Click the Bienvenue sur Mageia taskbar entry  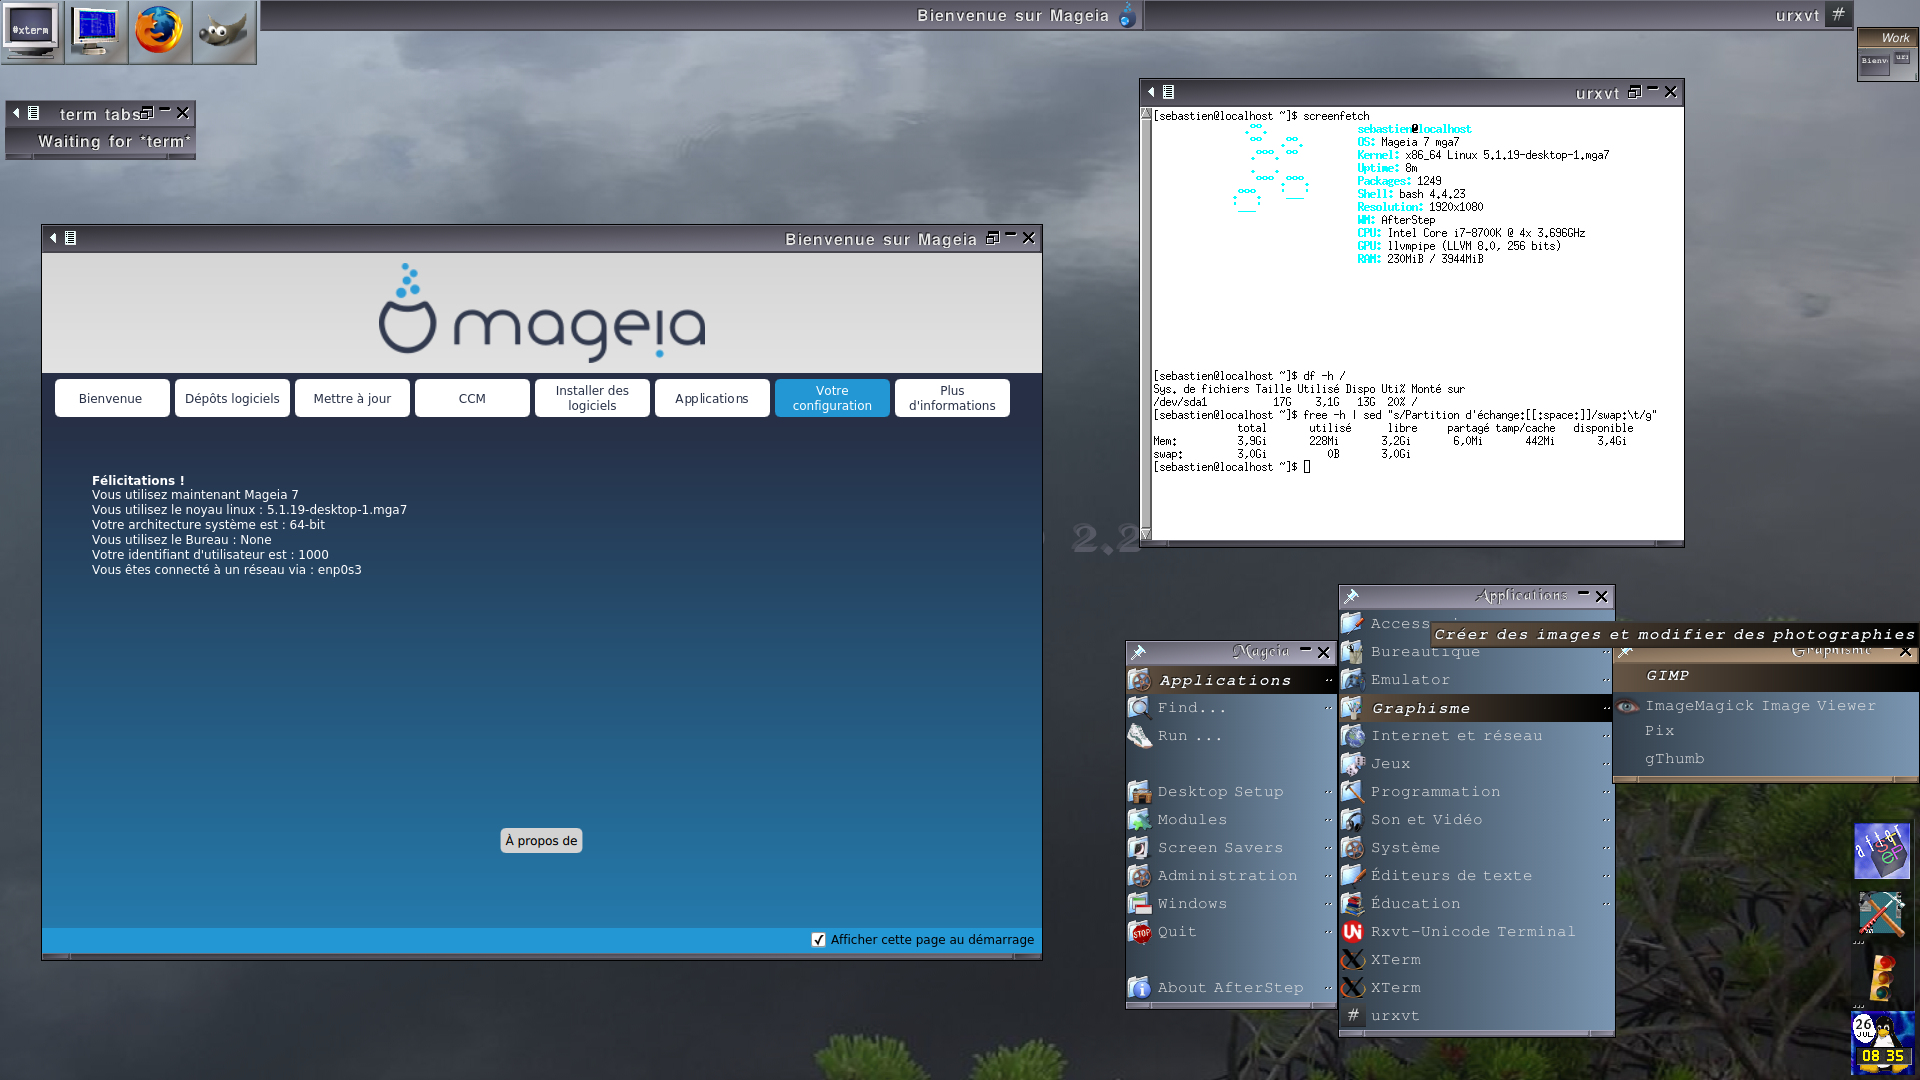click(701, 15)
